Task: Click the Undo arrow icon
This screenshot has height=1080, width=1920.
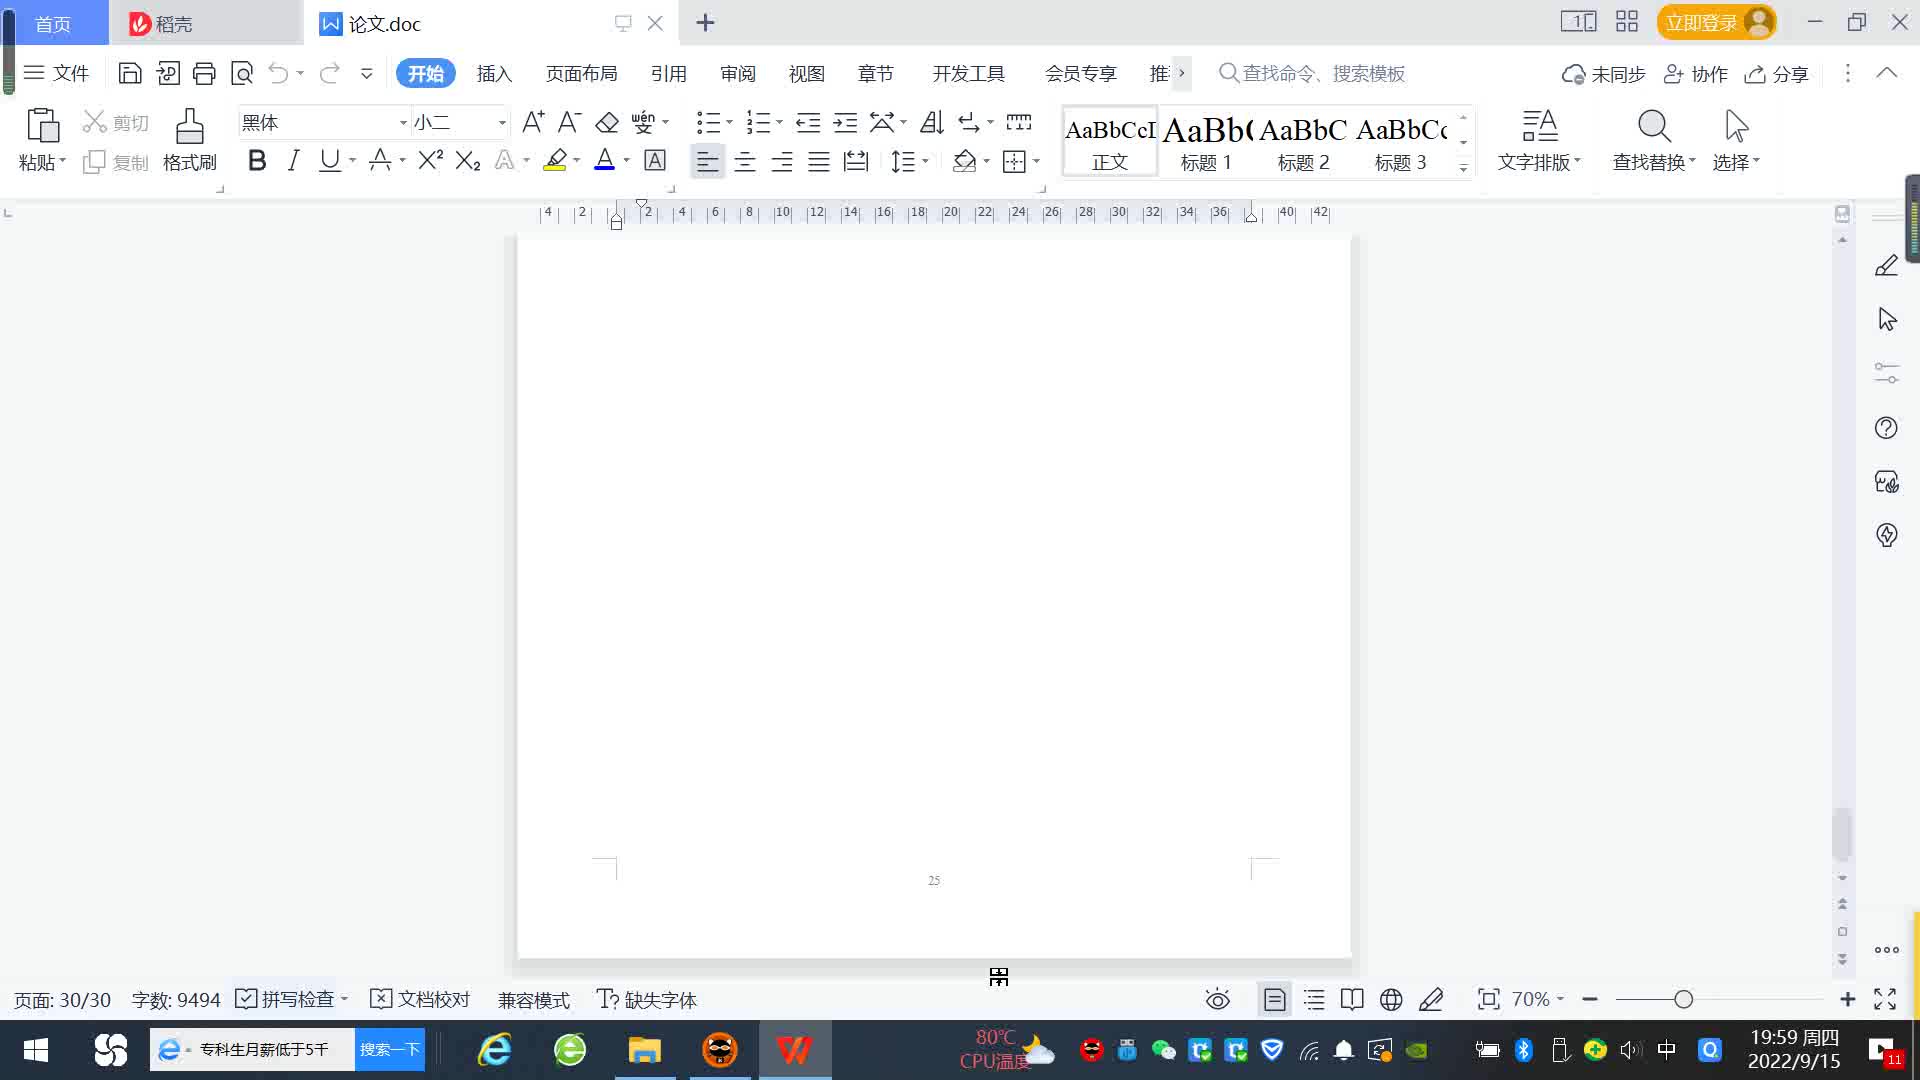Action: point(278,73)
